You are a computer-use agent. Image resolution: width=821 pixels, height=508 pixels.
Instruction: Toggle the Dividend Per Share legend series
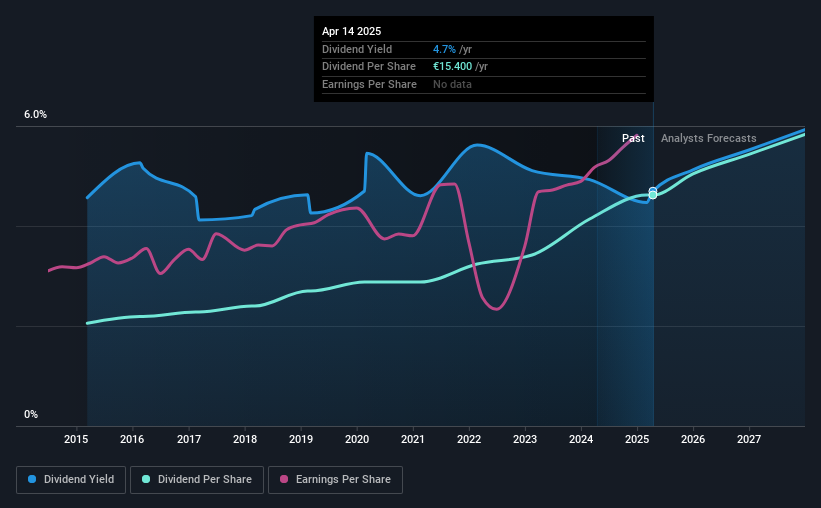pos(196,479)
